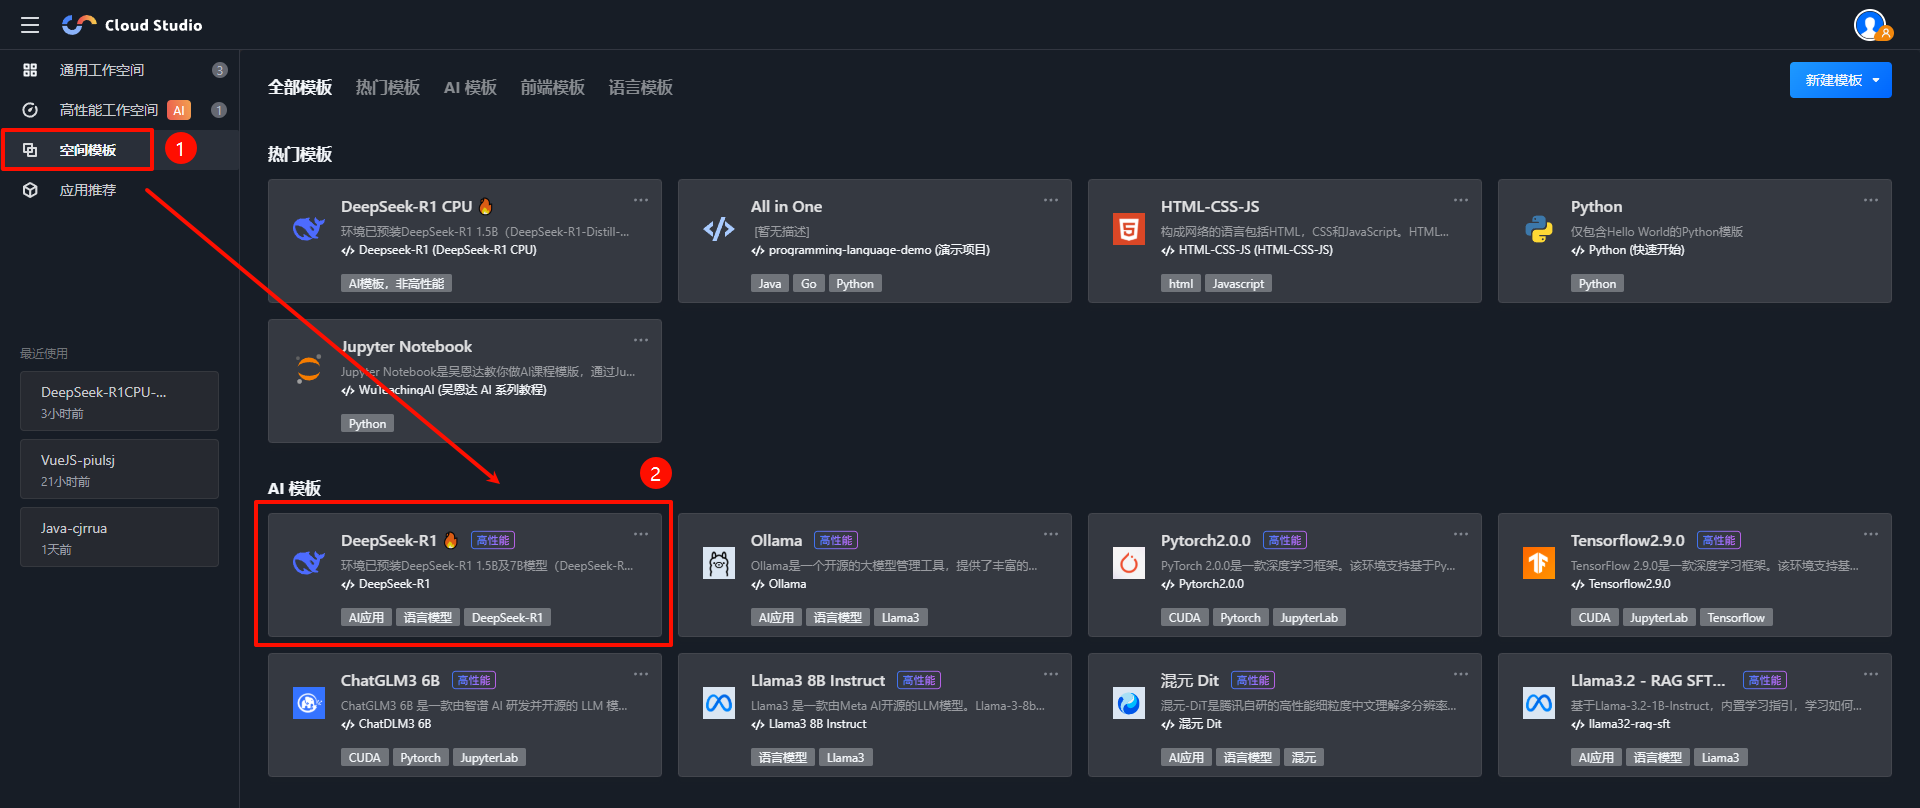Open more options on 混元 Dit card

coord(1461,674)
